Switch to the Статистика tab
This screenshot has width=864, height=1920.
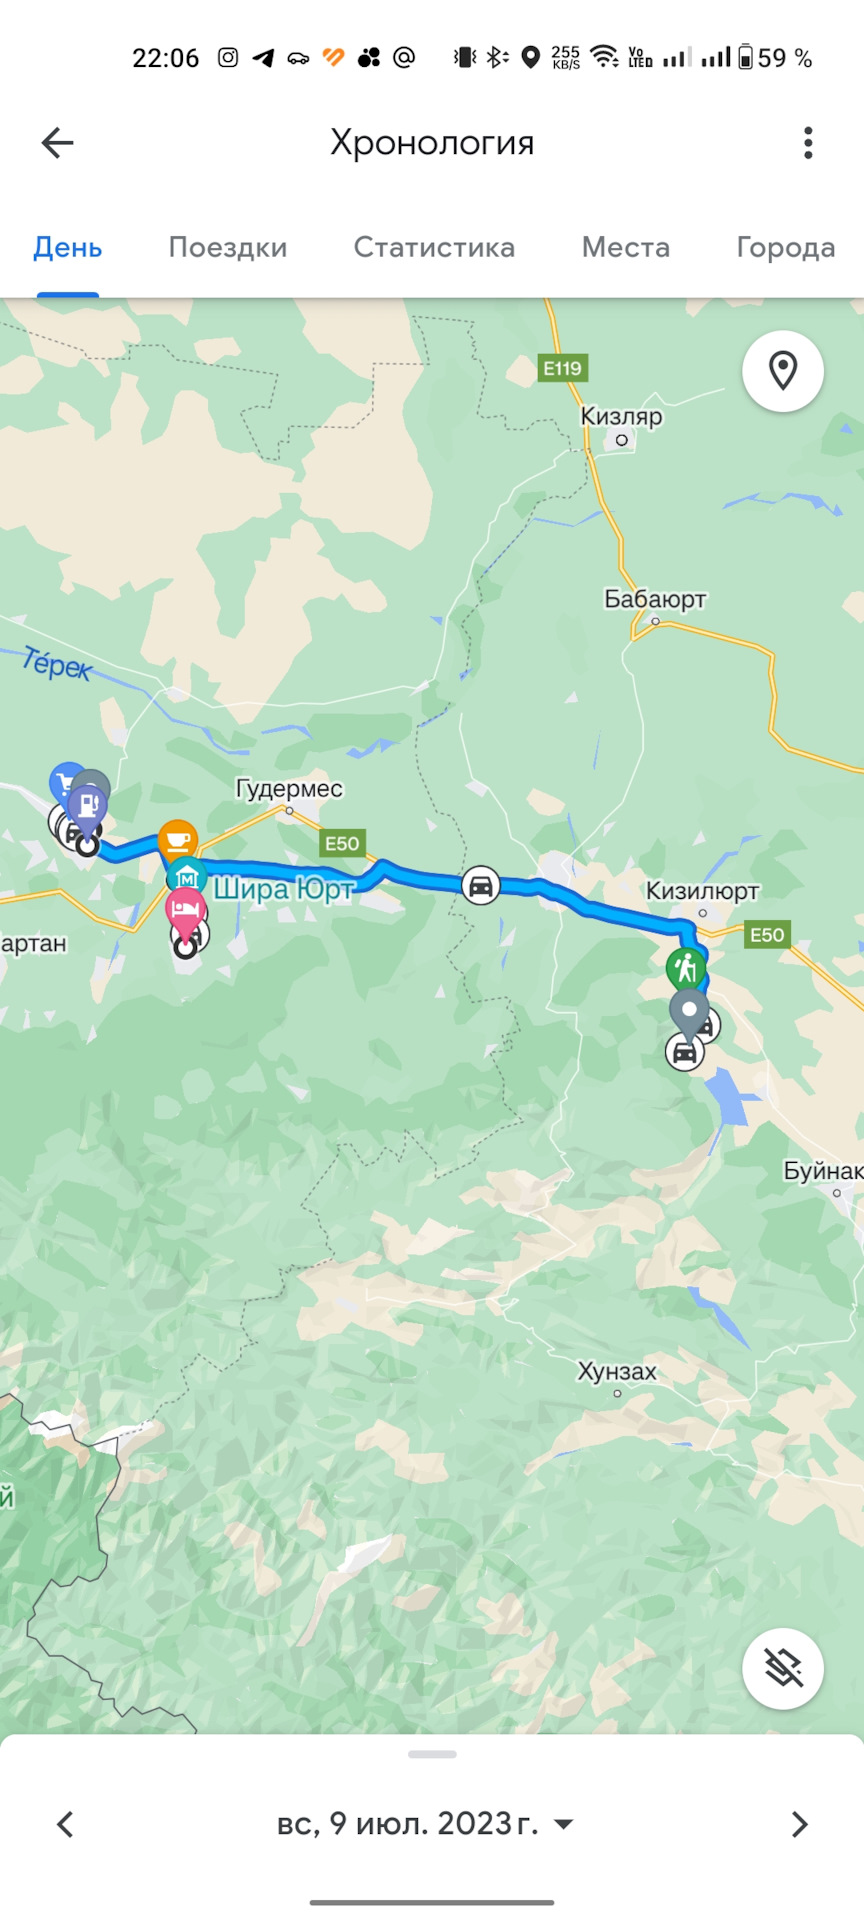434,247
